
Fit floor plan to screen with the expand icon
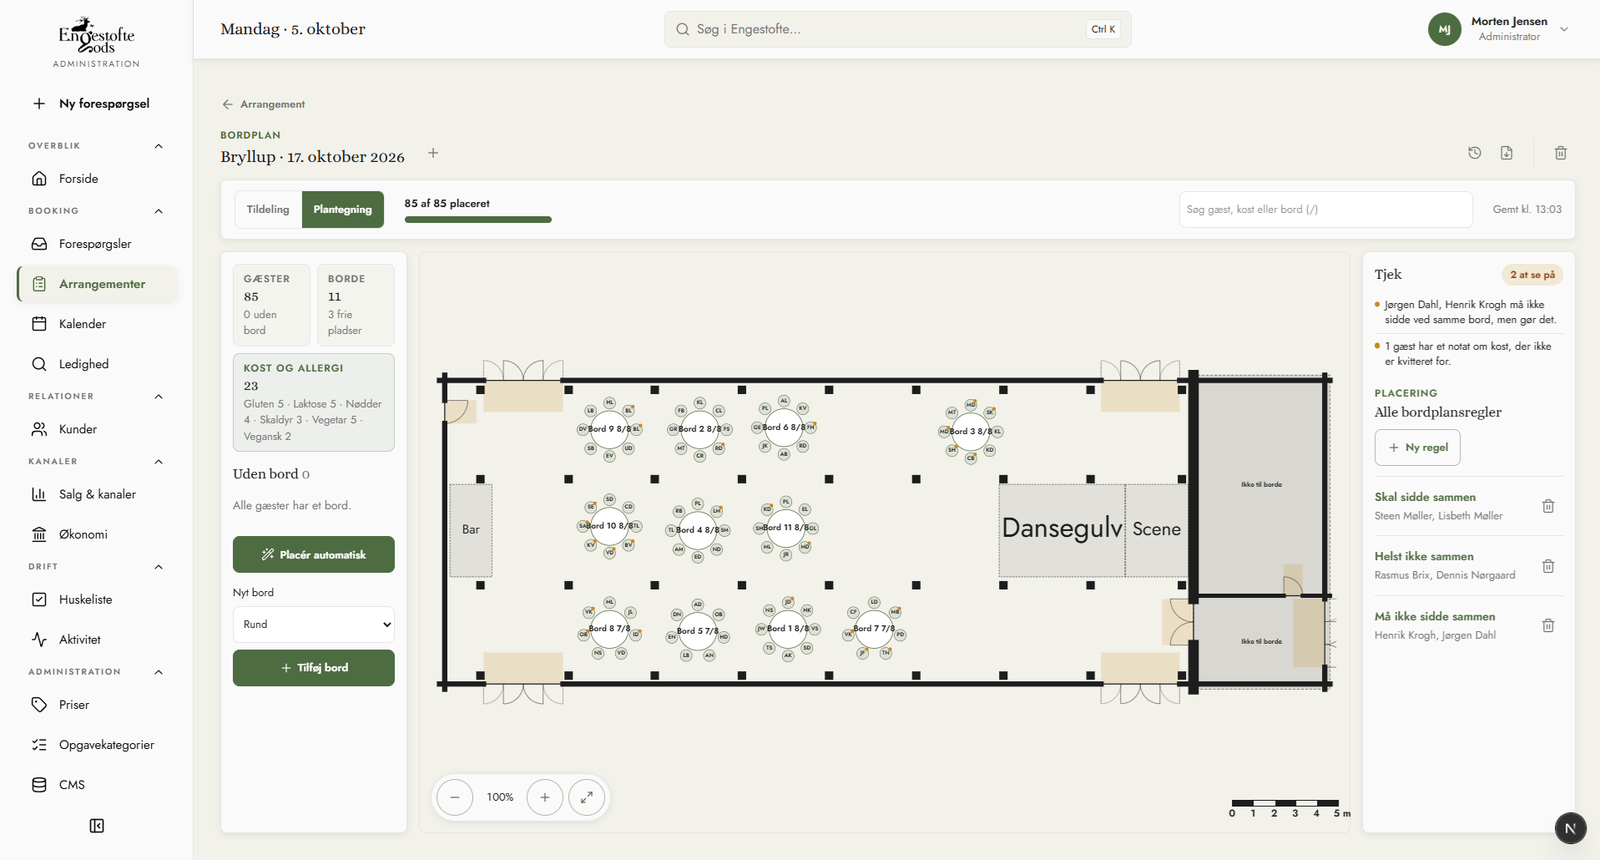point(587,797)
